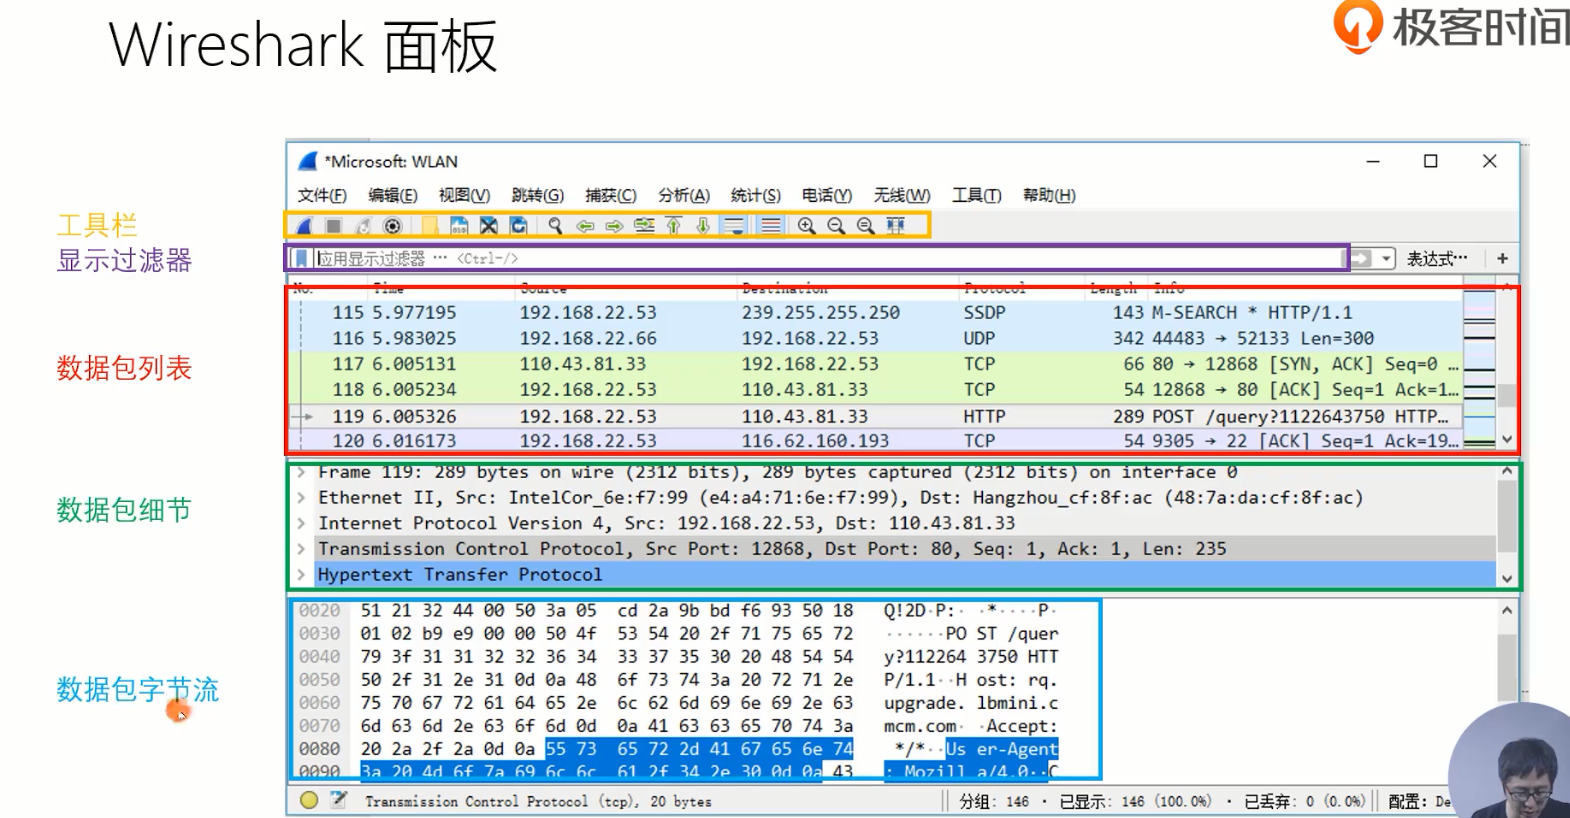Expand the Internet Protocol Version 4 row
The height and width of the screenshot is (818, 1570).
point(301,523)
